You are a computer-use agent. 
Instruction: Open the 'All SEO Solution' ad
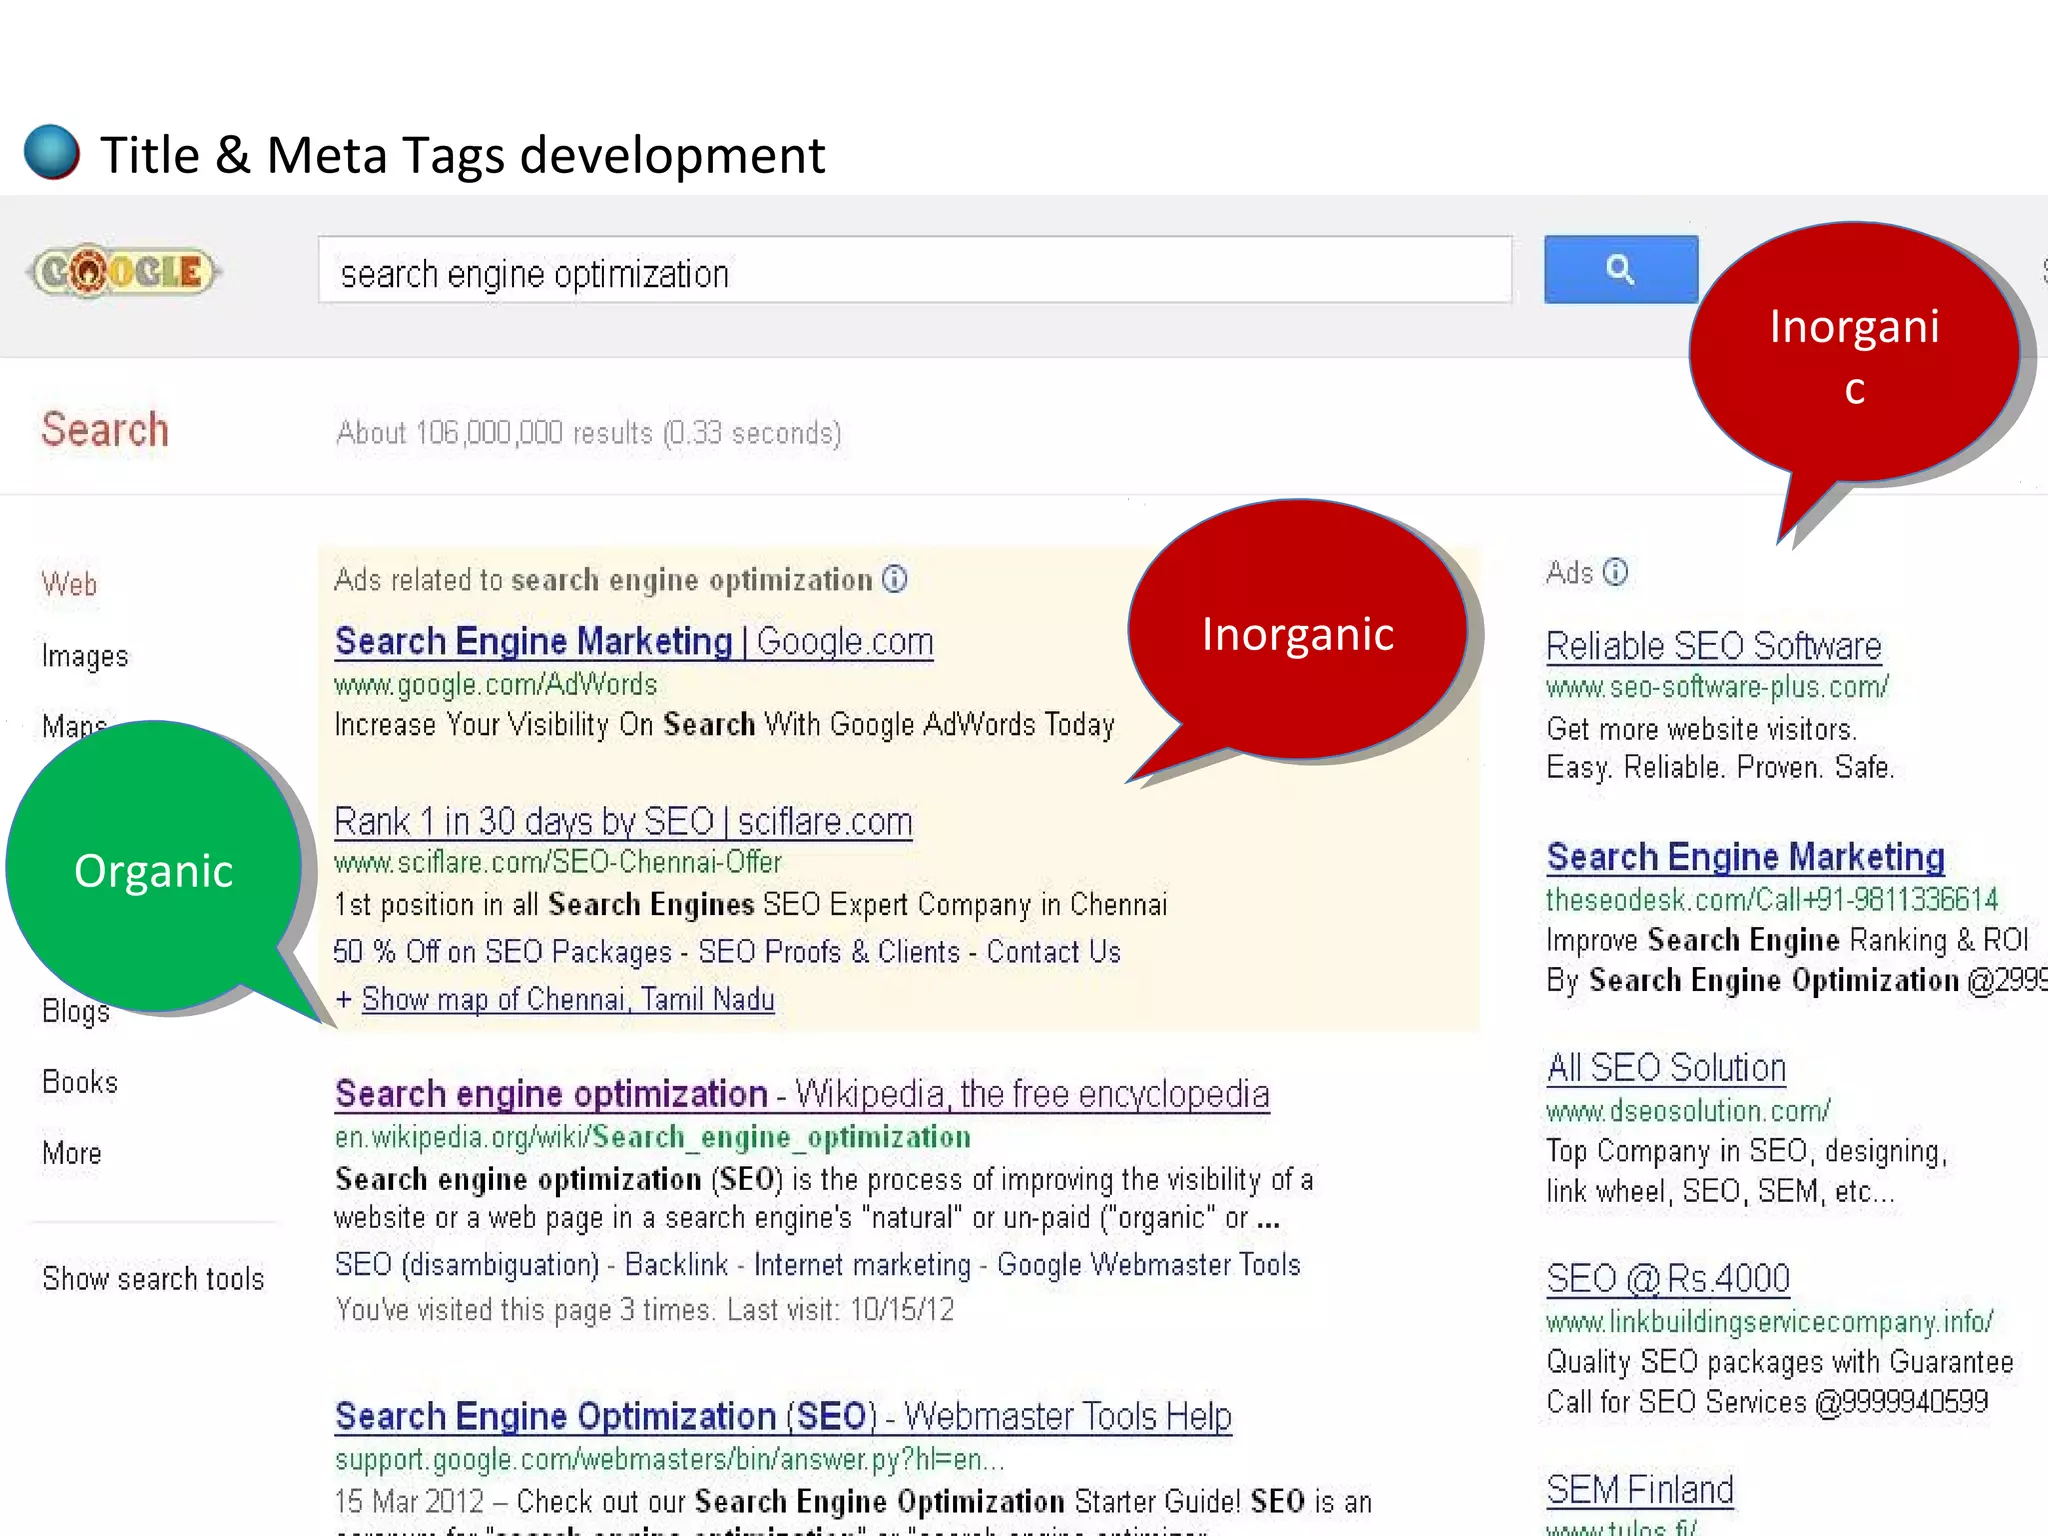(1666, 1068)
